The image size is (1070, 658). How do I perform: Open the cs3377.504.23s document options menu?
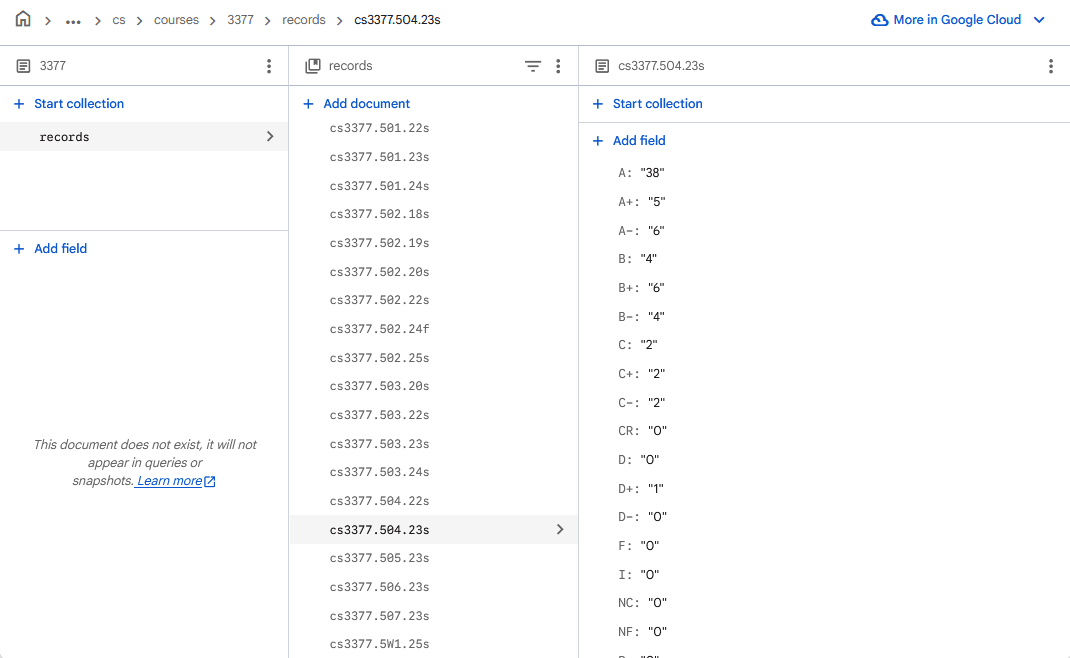1051,66
